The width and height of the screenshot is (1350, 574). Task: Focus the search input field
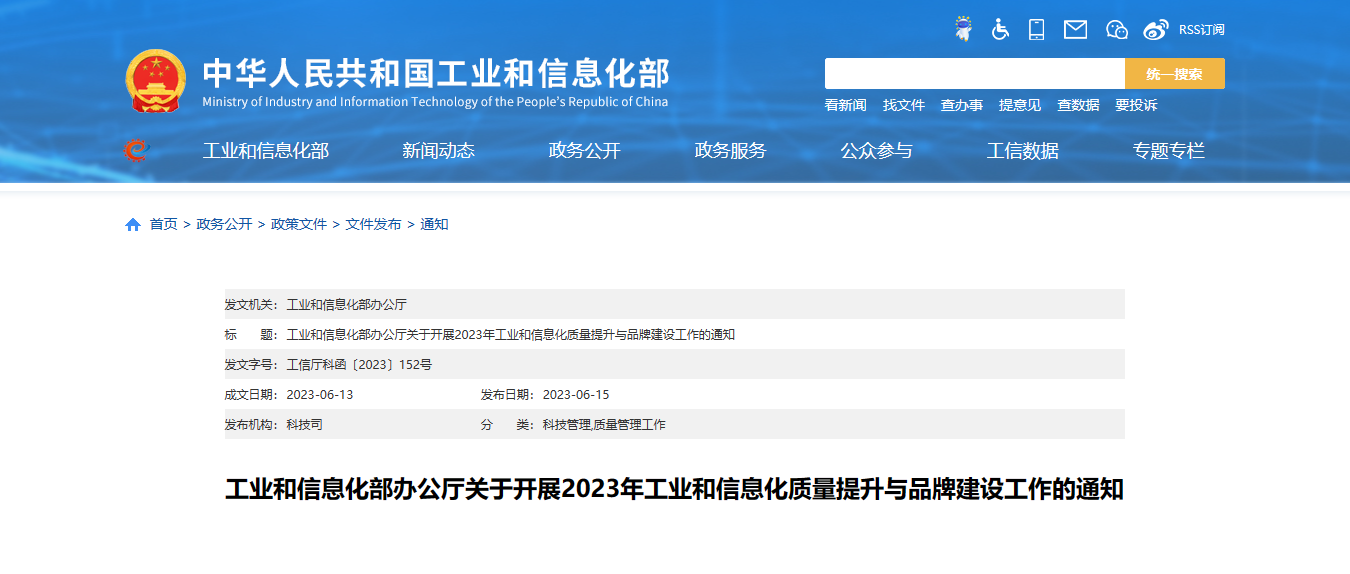(974, 74)
